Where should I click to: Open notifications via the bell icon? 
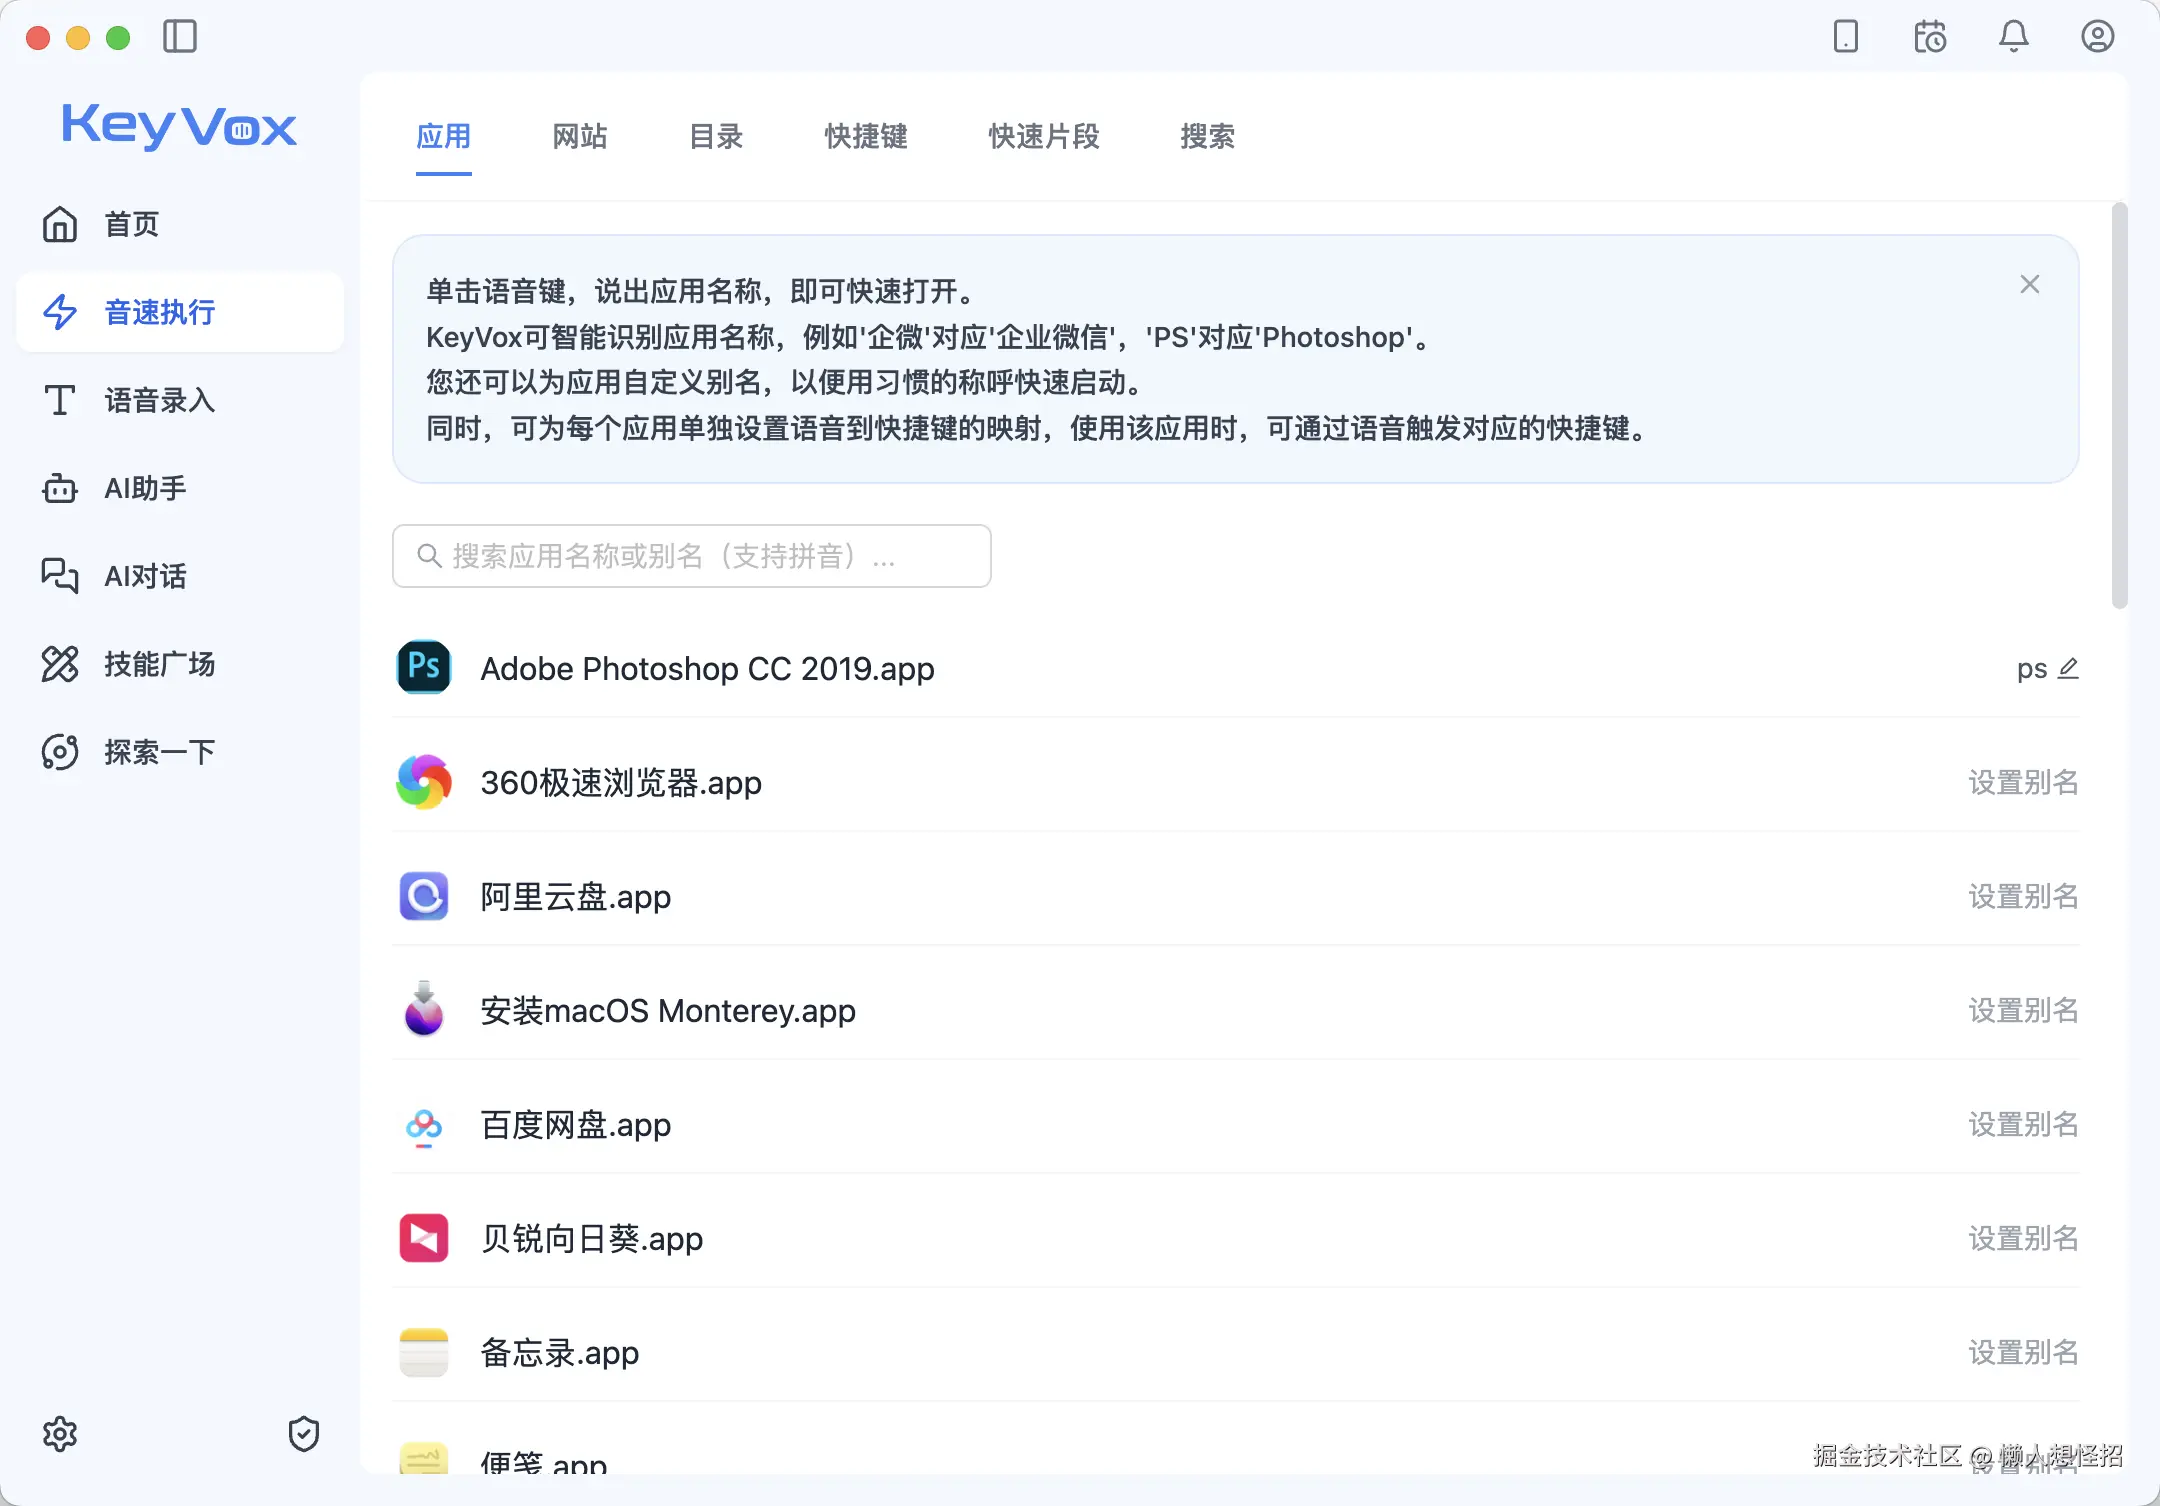tap(2014, 37)
